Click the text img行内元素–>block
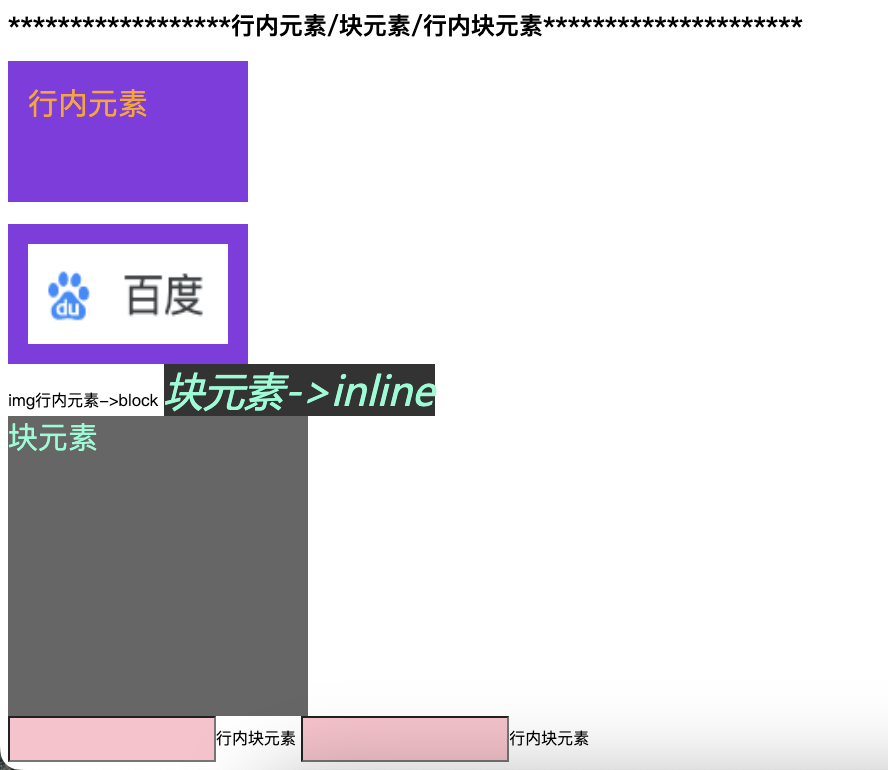Image resolution: width=888 pixels, height=770 pixels. [x=83, y=400]
